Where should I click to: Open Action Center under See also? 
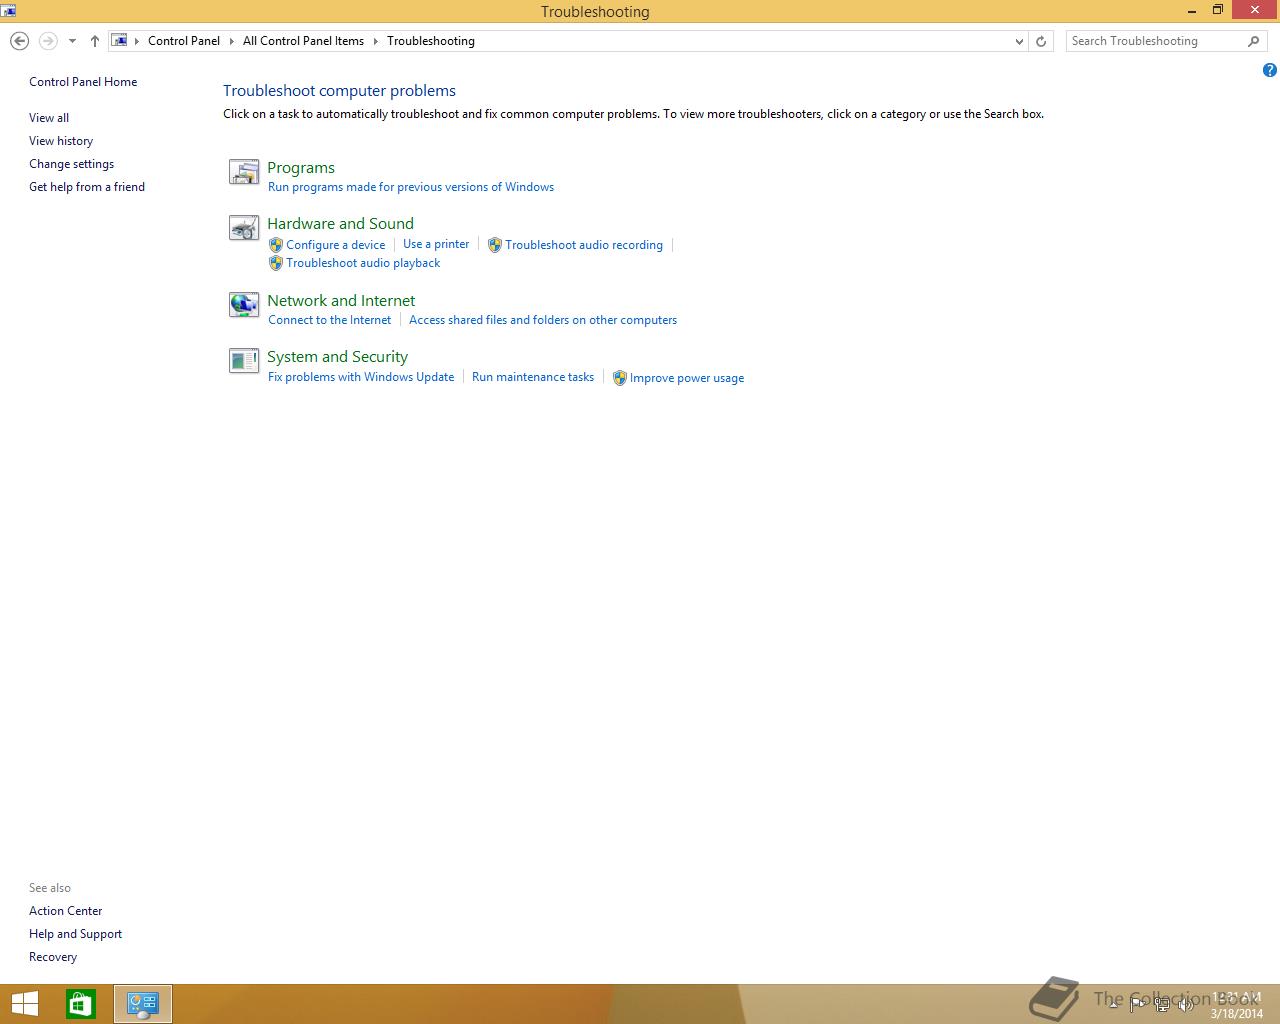[x=66, y=911]
